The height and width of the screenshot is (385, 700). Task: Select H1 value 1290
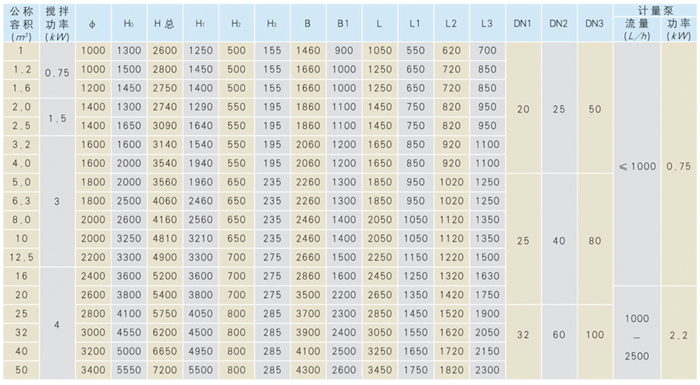(200, 107)
